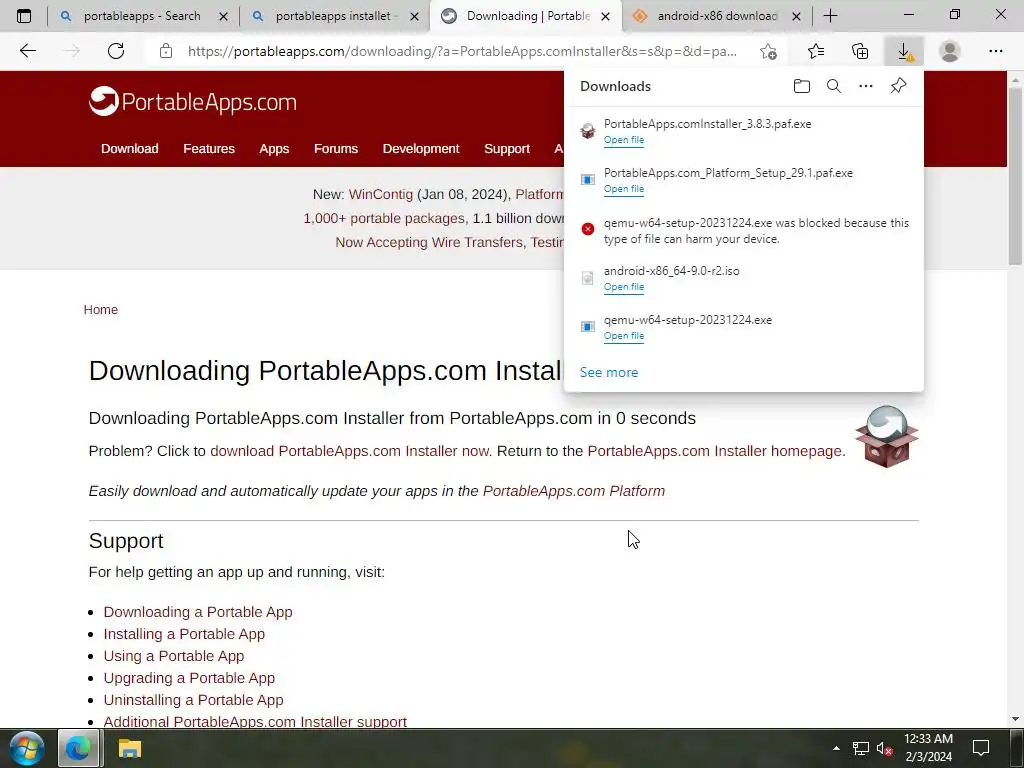
Task: Open downloads folder from Downloads panel
Action: [801, 86]
